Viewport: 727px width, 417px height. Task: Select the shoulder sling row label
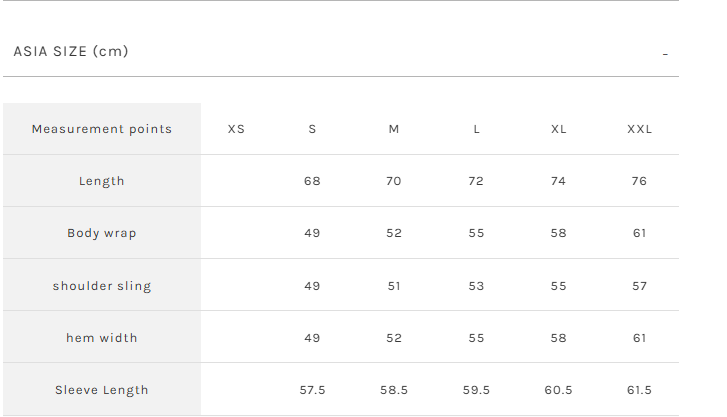coord(102,286)
